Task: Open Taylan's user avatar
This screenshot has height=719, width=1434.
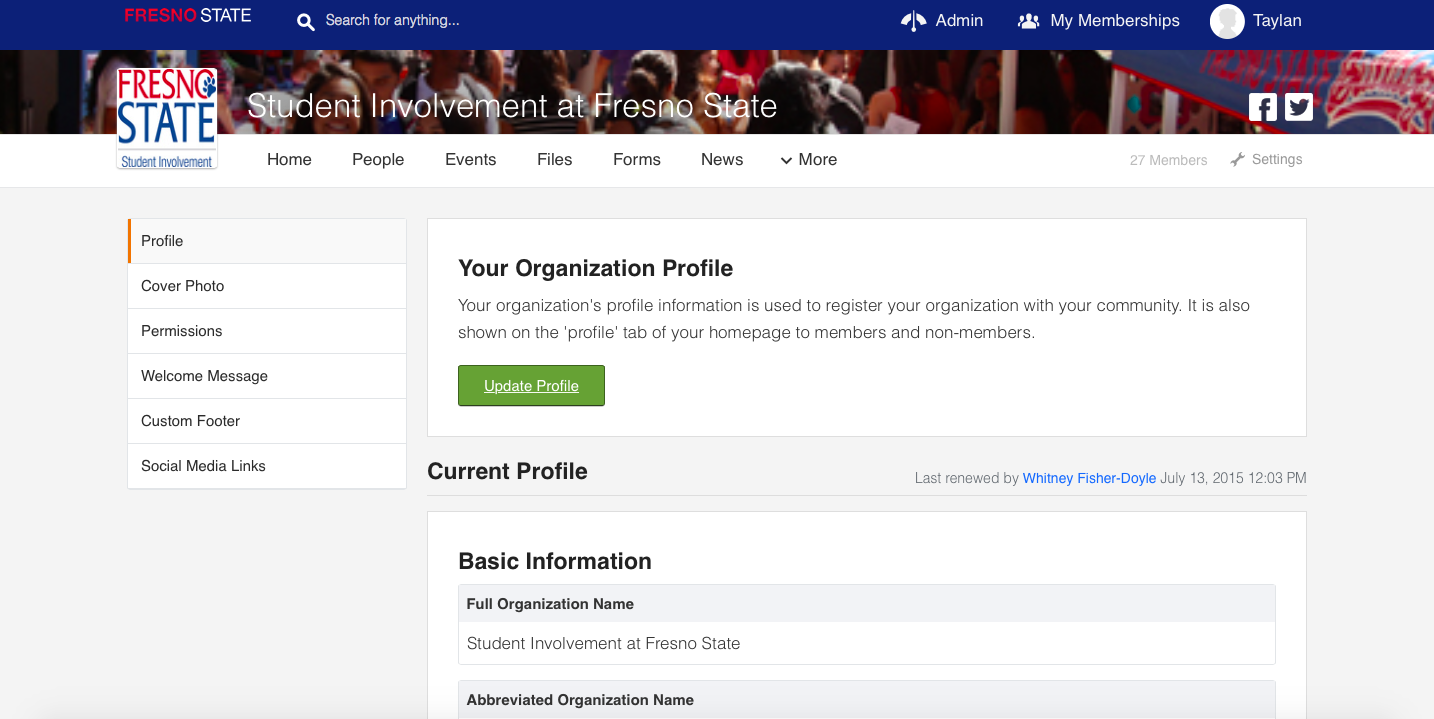Action: point(1227,21)
